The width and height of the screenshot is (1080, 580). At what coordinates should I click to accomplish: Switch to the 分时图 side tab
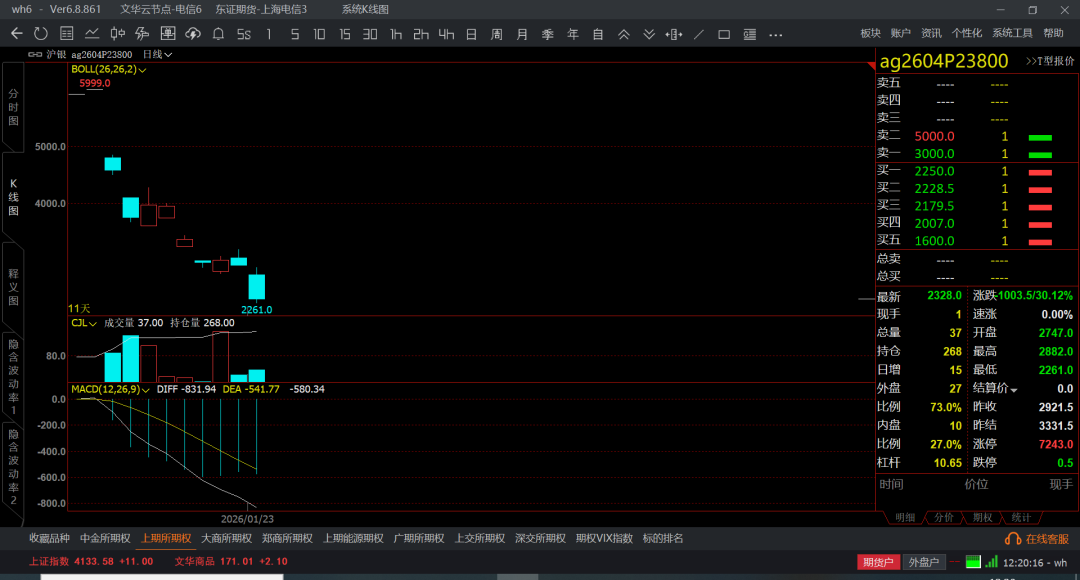(13, 107)
